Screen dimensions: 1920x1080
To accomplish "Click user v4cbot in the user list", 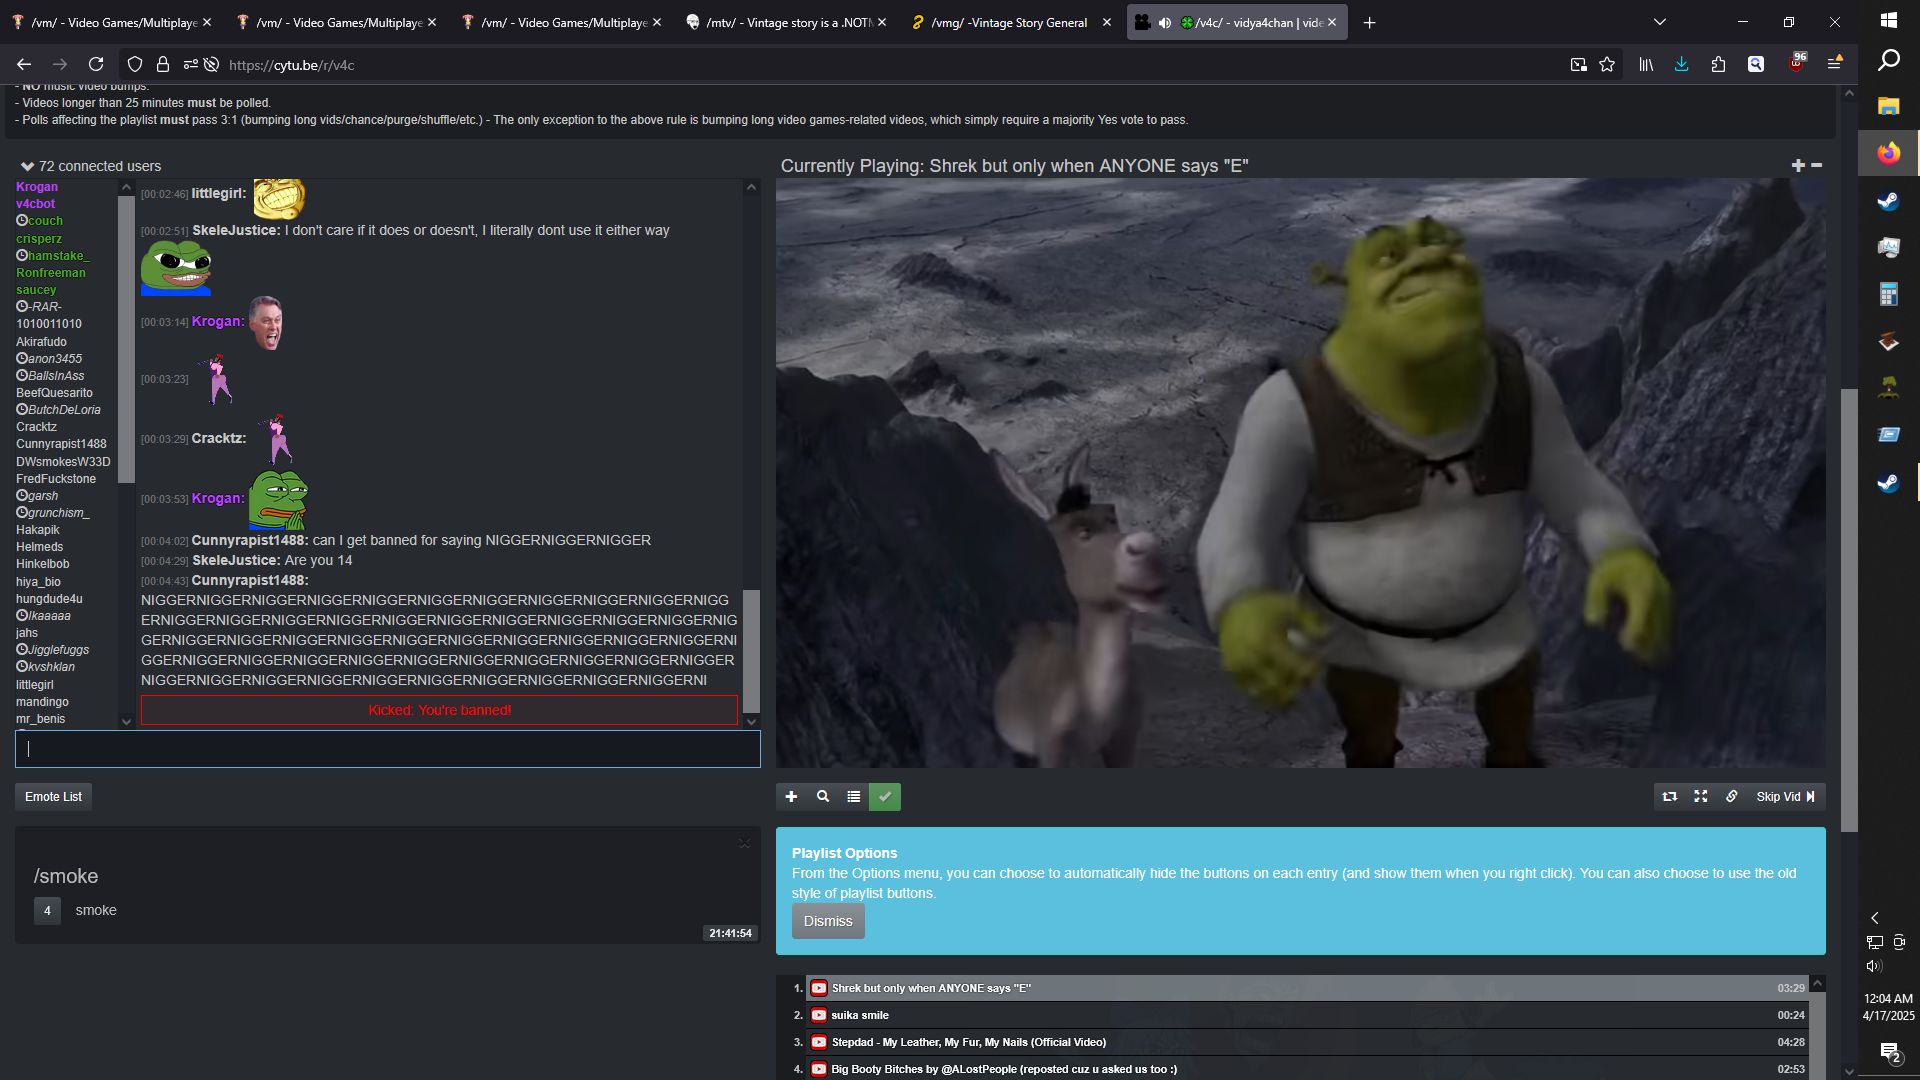I will (x=35, y=204).
